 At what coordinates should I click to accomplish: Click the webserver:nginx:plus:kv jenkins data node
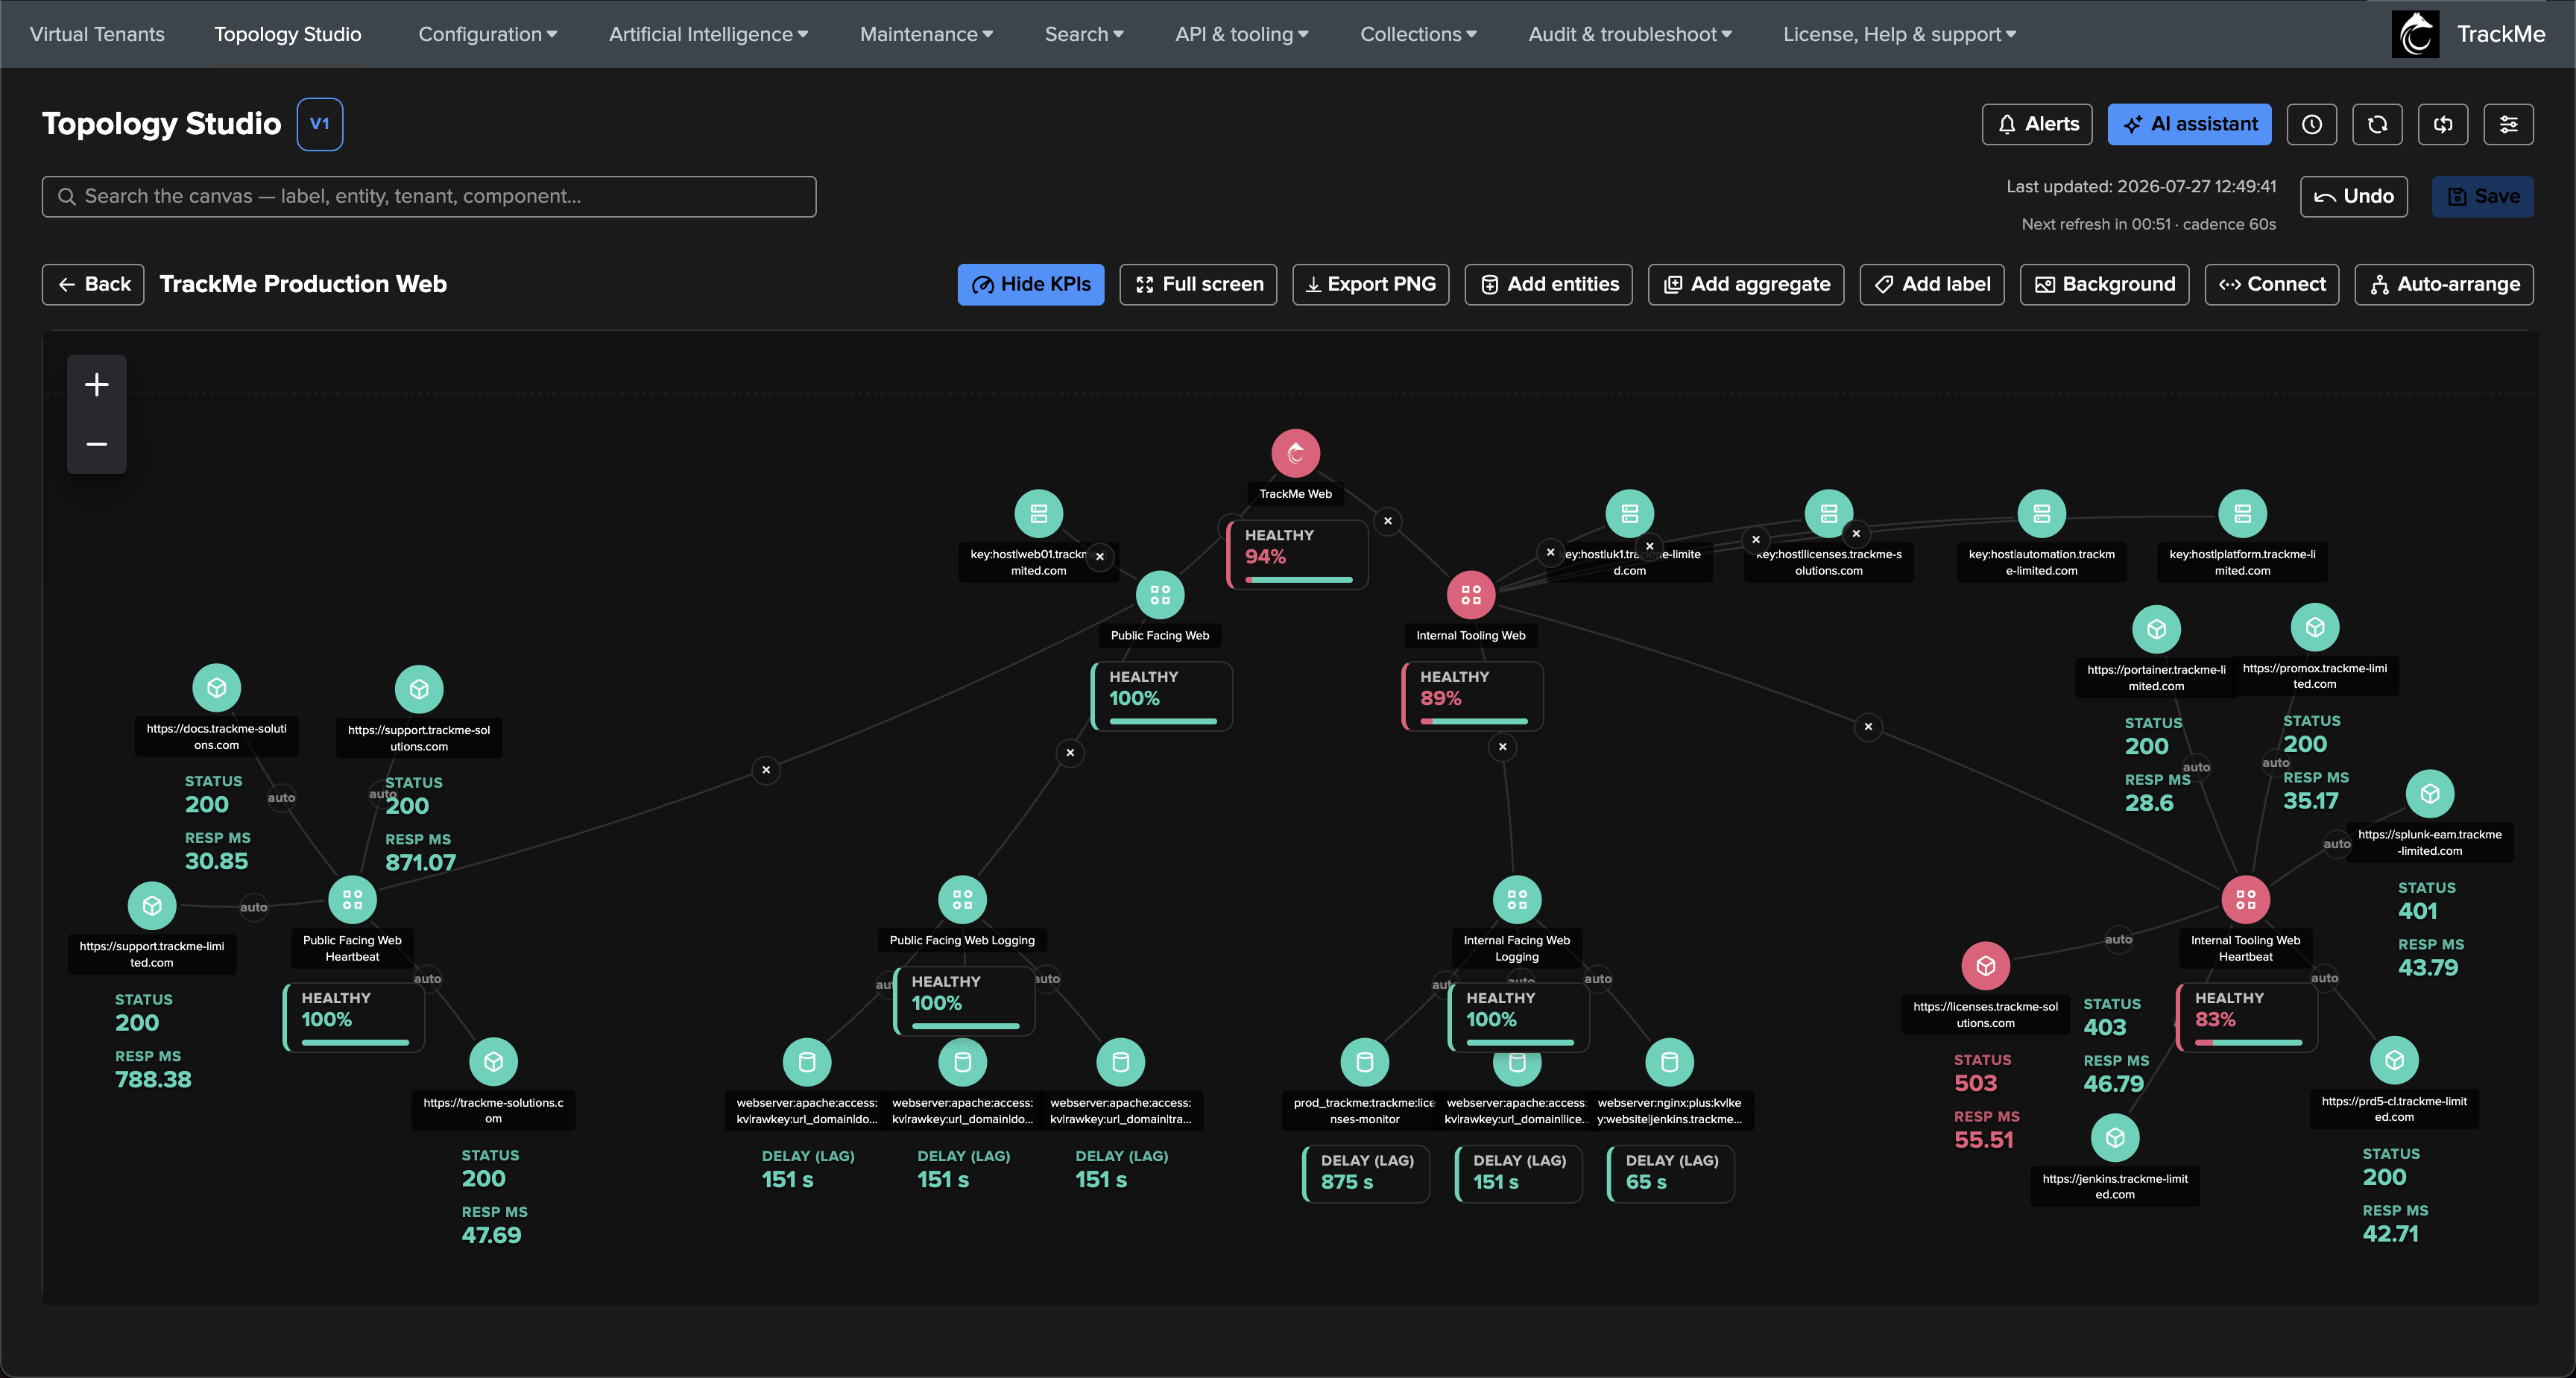coord(1669,1062)
